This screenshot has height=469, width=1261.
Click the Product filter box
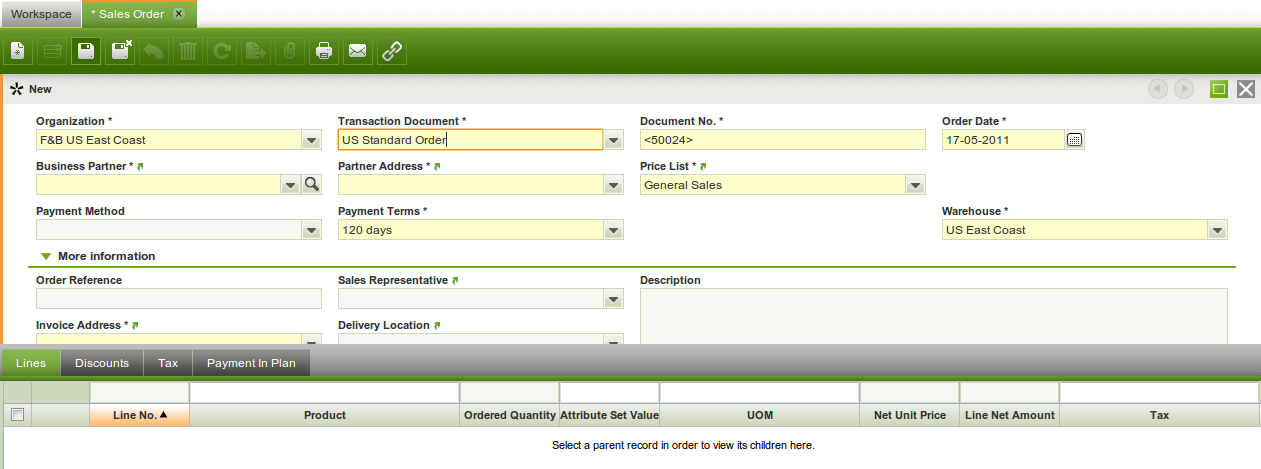(325, 392)
